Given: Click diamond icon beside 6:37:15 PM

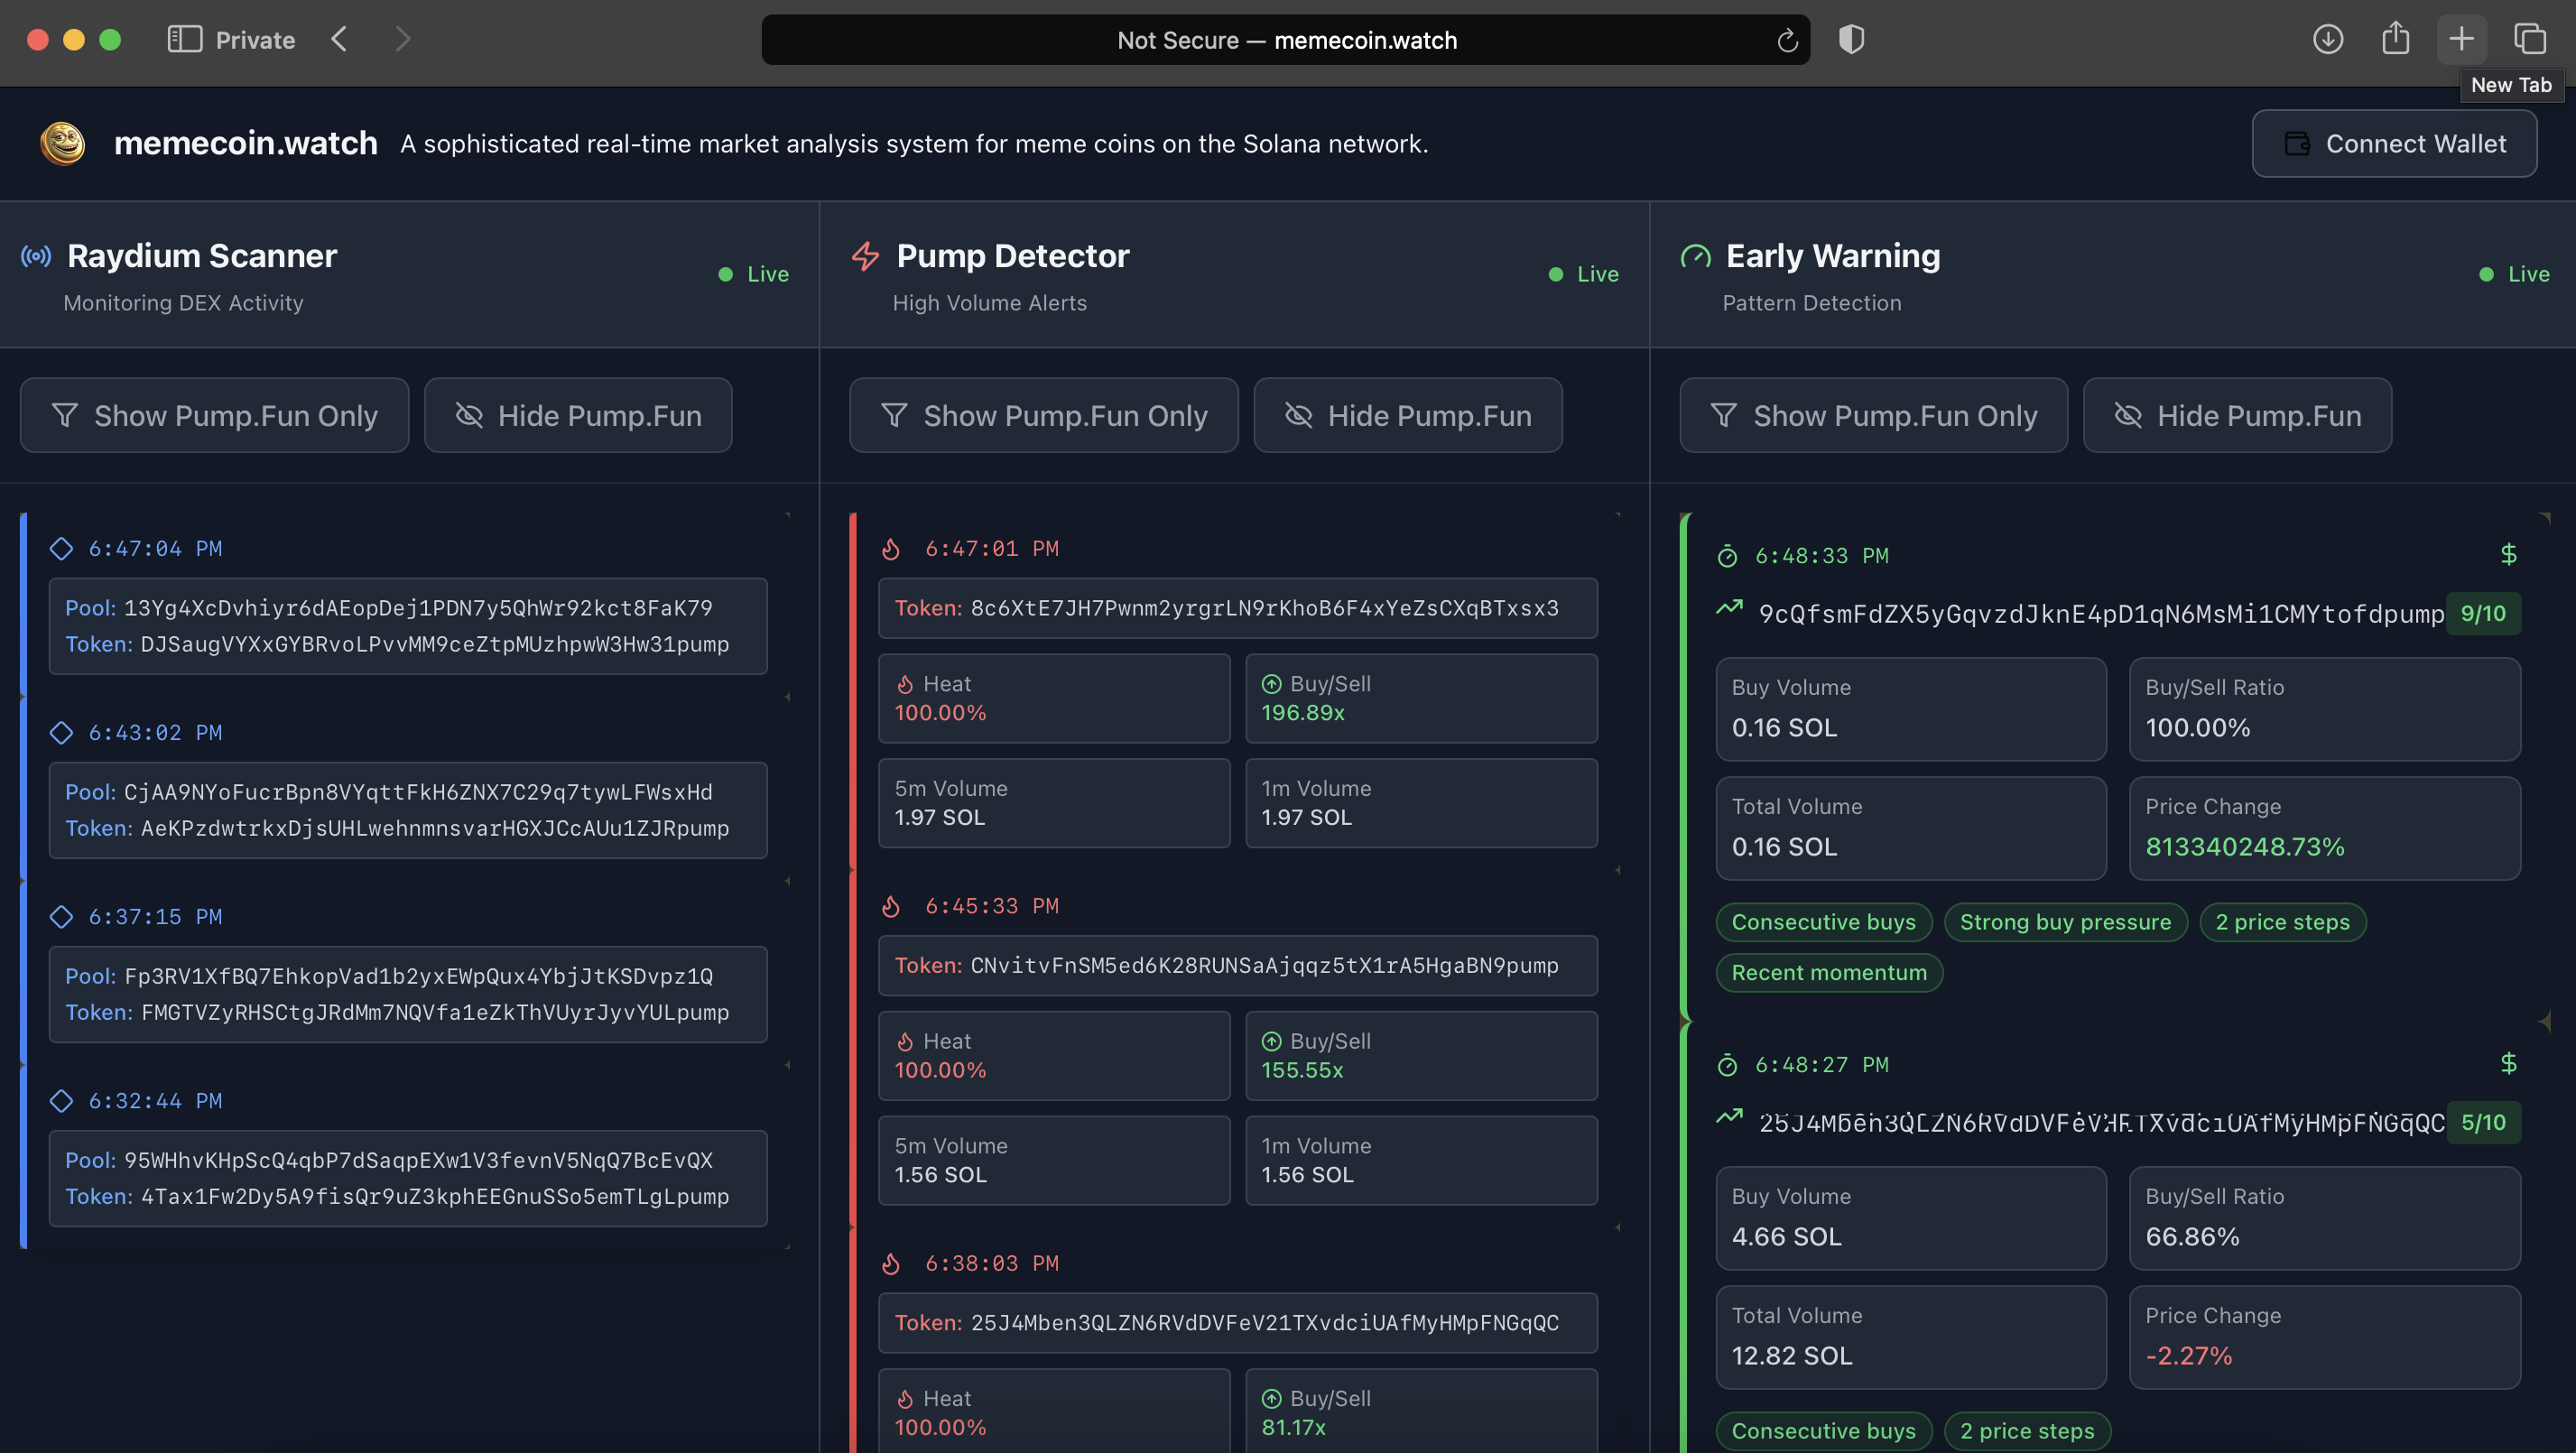Looking at the screenshot, I should [x=61, y=916].
